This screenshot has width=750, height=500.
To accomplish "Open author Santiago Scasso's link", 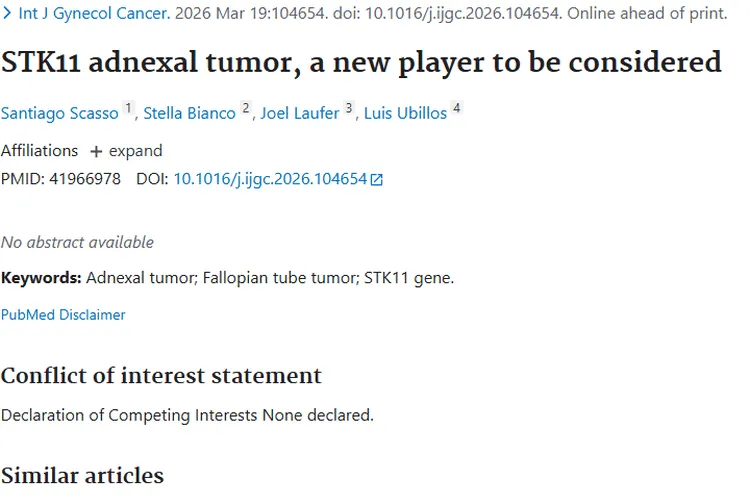I will click(x=60, y=113).
